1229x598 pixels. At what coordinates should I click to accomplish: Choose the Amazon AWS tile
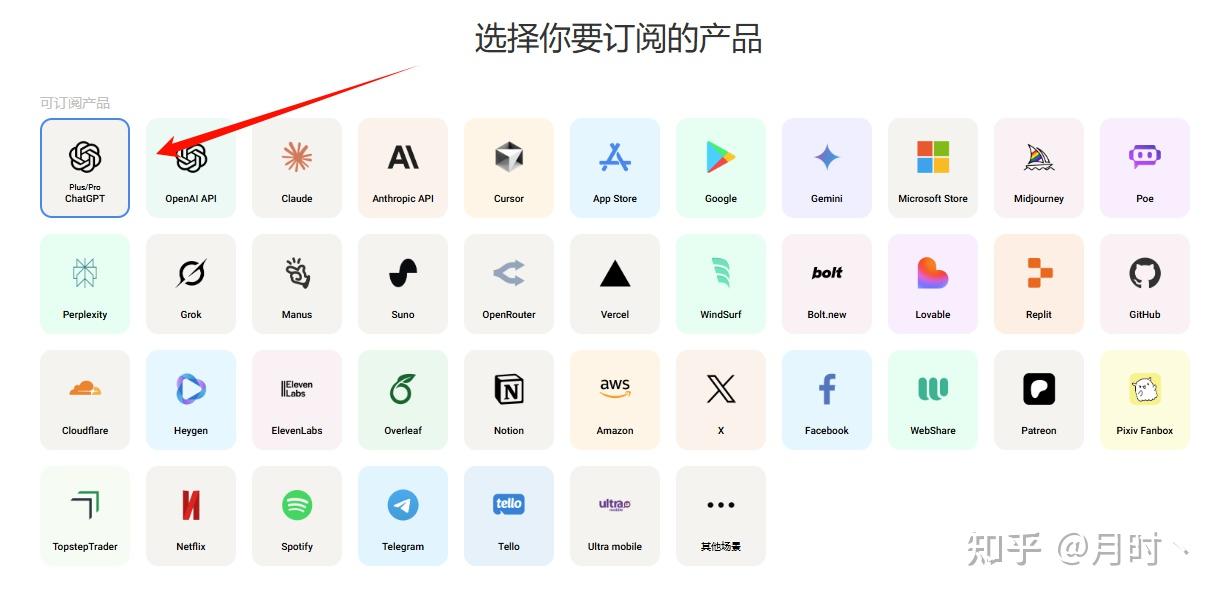615,399
